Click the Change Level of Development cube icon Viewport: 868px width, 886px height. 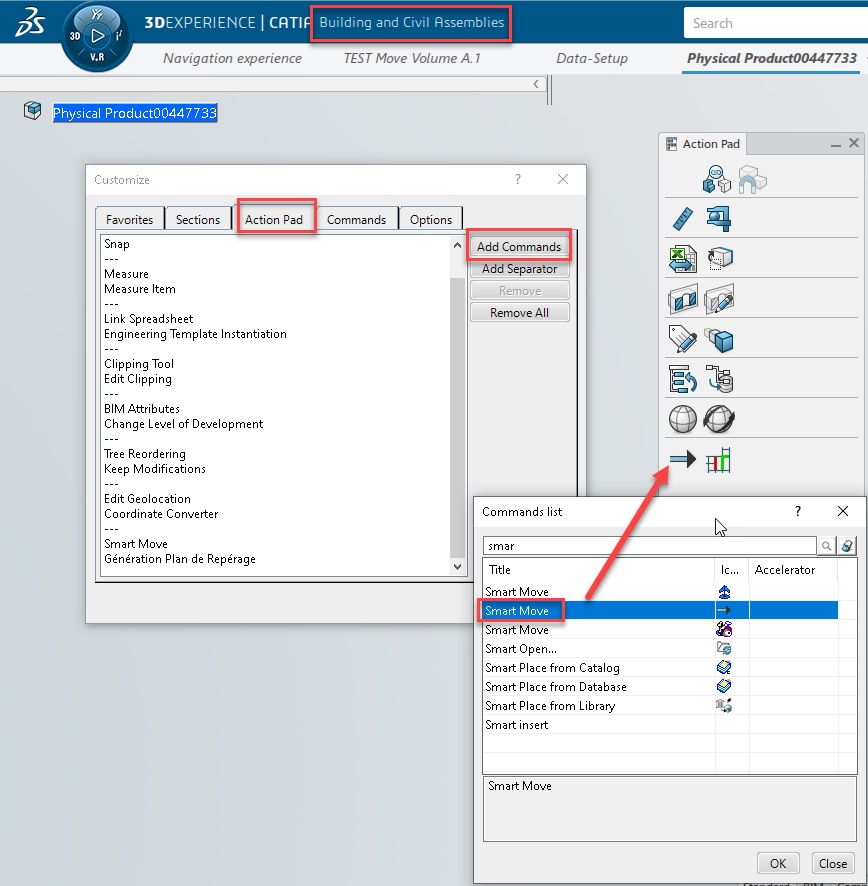(719, 340)
